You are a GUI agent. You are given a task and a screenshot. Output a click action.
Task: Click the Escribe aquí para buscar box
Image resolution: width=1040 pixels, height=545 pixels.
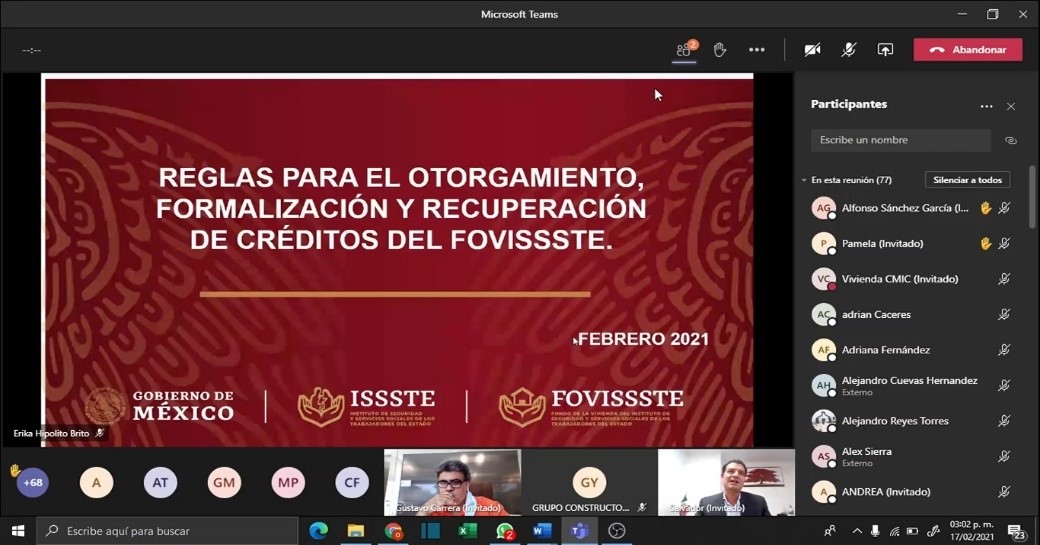coord(167,530)
